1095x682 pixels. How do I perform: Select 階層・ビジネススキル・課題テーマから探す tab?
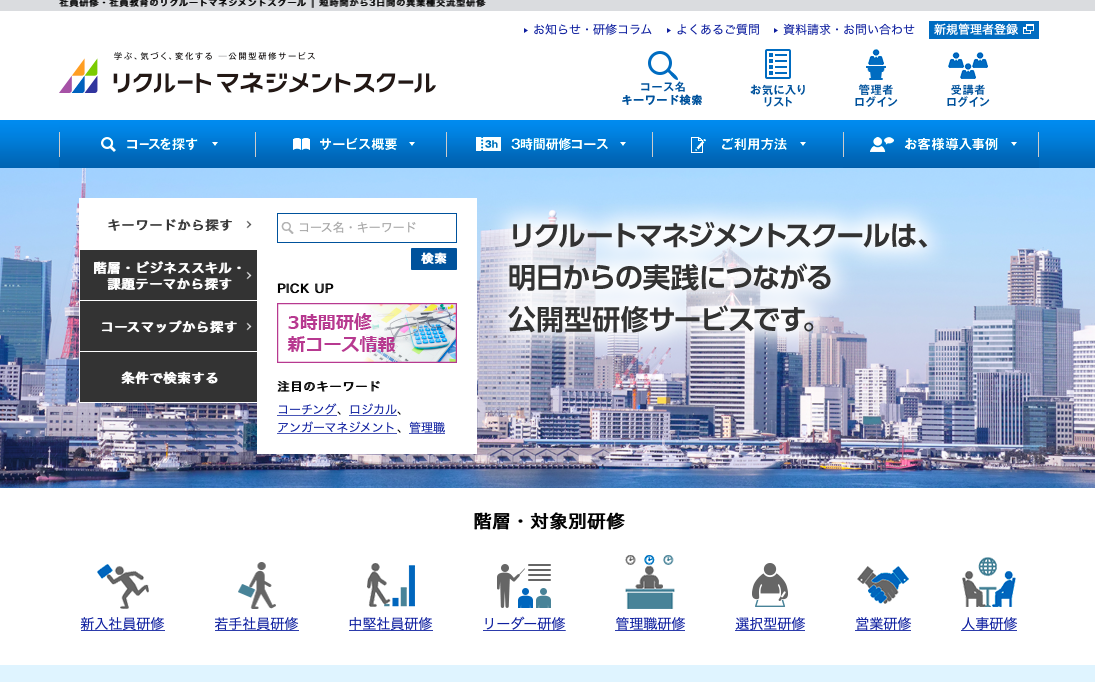point(168,275)
